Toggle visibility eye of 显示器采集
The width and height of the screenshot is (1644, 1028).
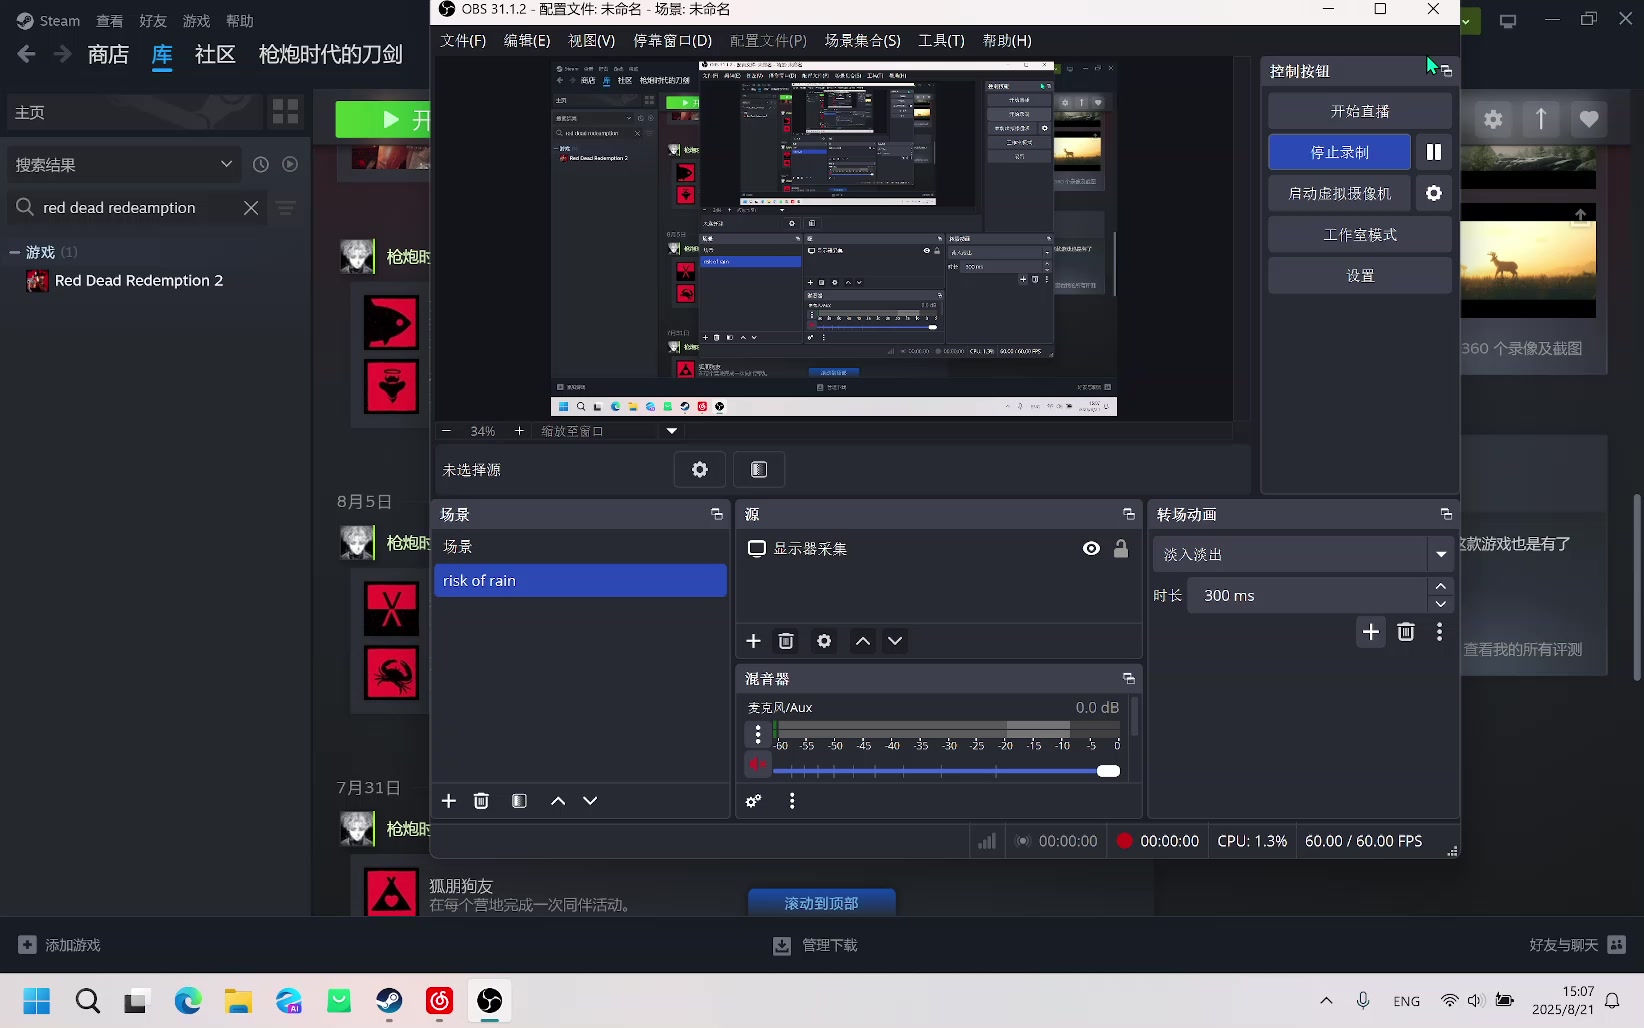coord(1091,548)
